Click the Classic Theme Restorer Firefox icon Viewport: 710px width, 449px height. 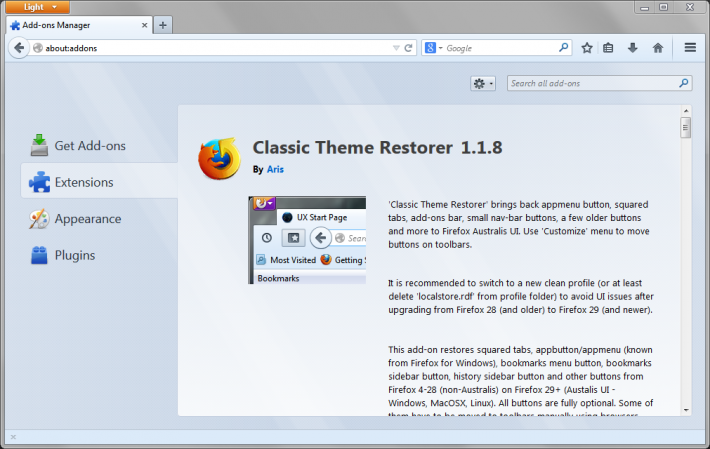point(220,158)
